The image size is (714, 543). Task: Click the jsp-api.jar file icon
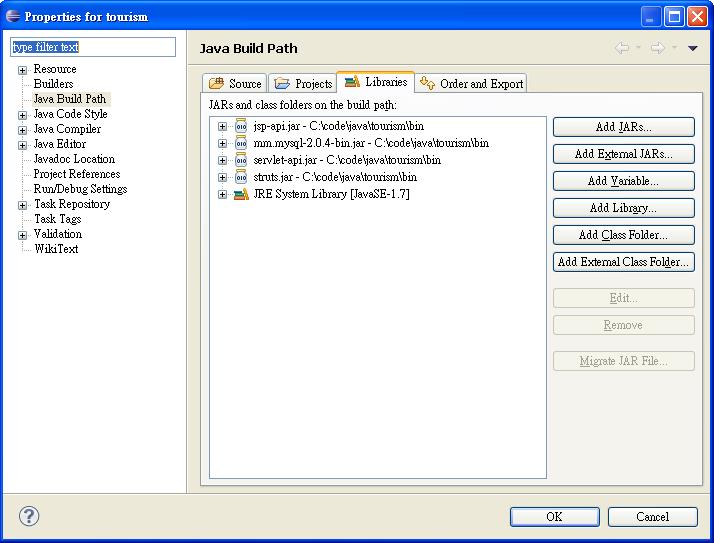pos(241,126)
